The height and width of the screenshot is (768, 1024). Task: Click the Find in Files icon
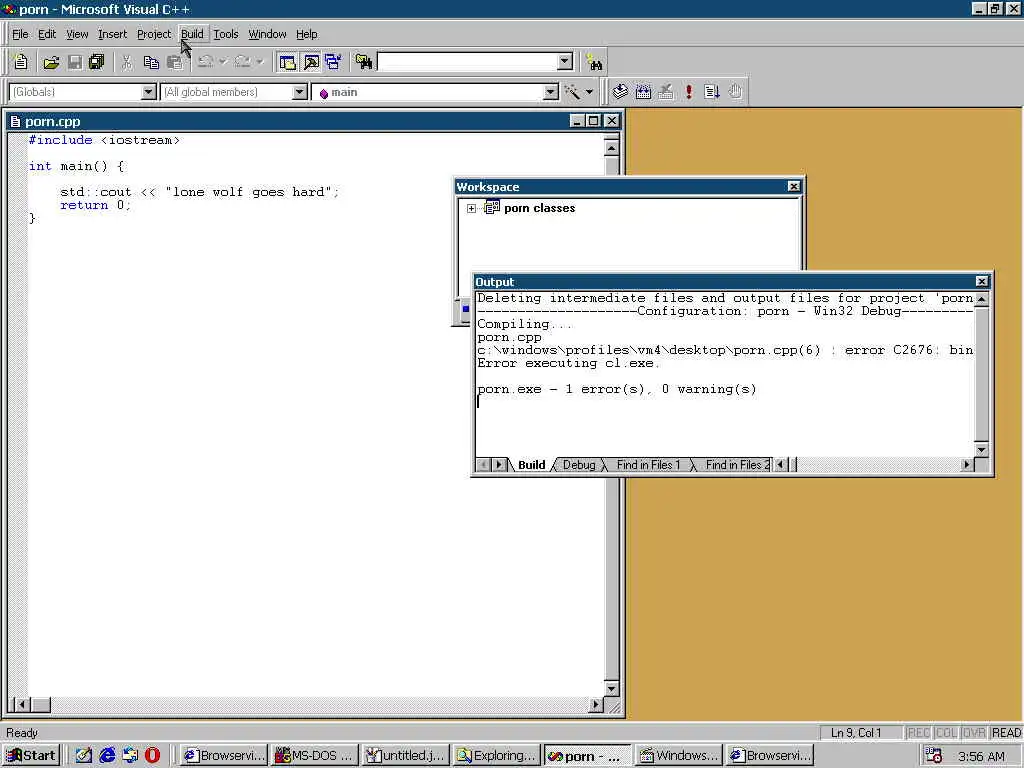(364, 62)
